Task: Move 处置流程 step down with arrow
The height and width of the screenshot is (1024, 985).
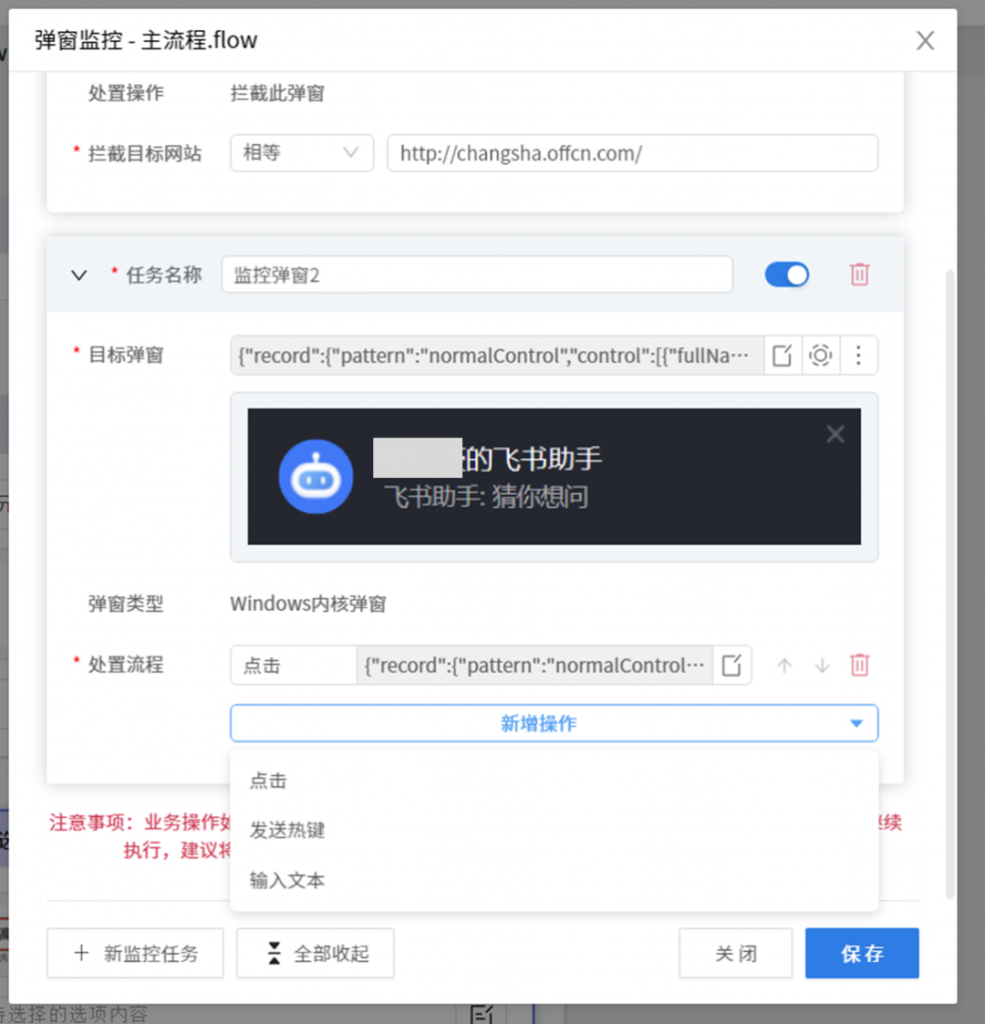Action: pos(822,665)
